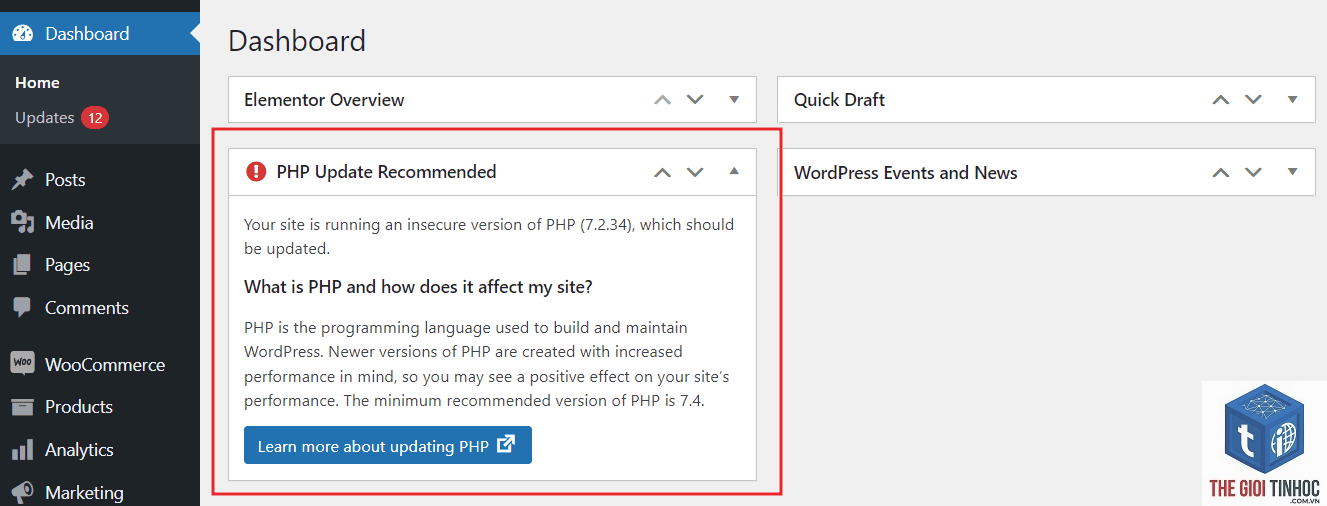
Task: Click the Marketing megaphone icon
Action: pos(22,492)
